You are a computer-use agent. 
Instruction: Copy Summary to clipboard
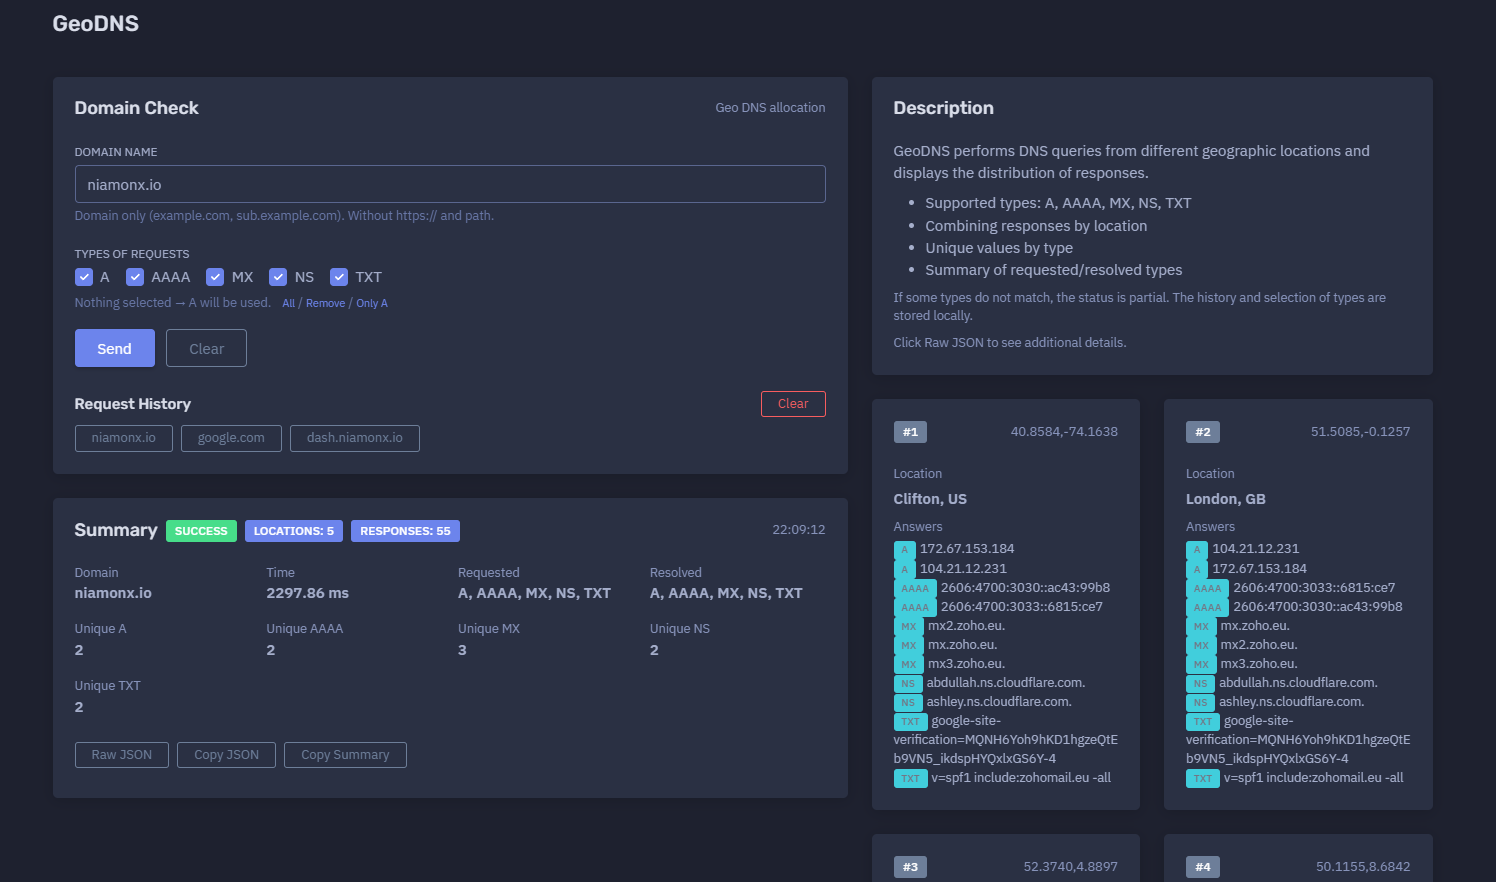coord(345,755)
